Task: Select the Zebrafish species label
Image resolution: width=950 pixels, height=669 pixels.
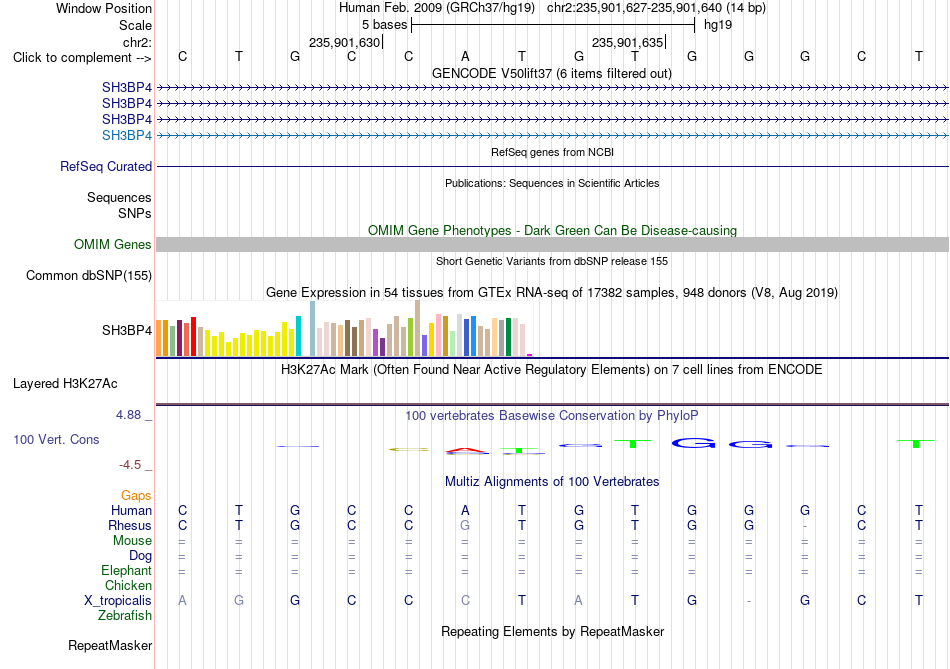Action: (125, 615)
